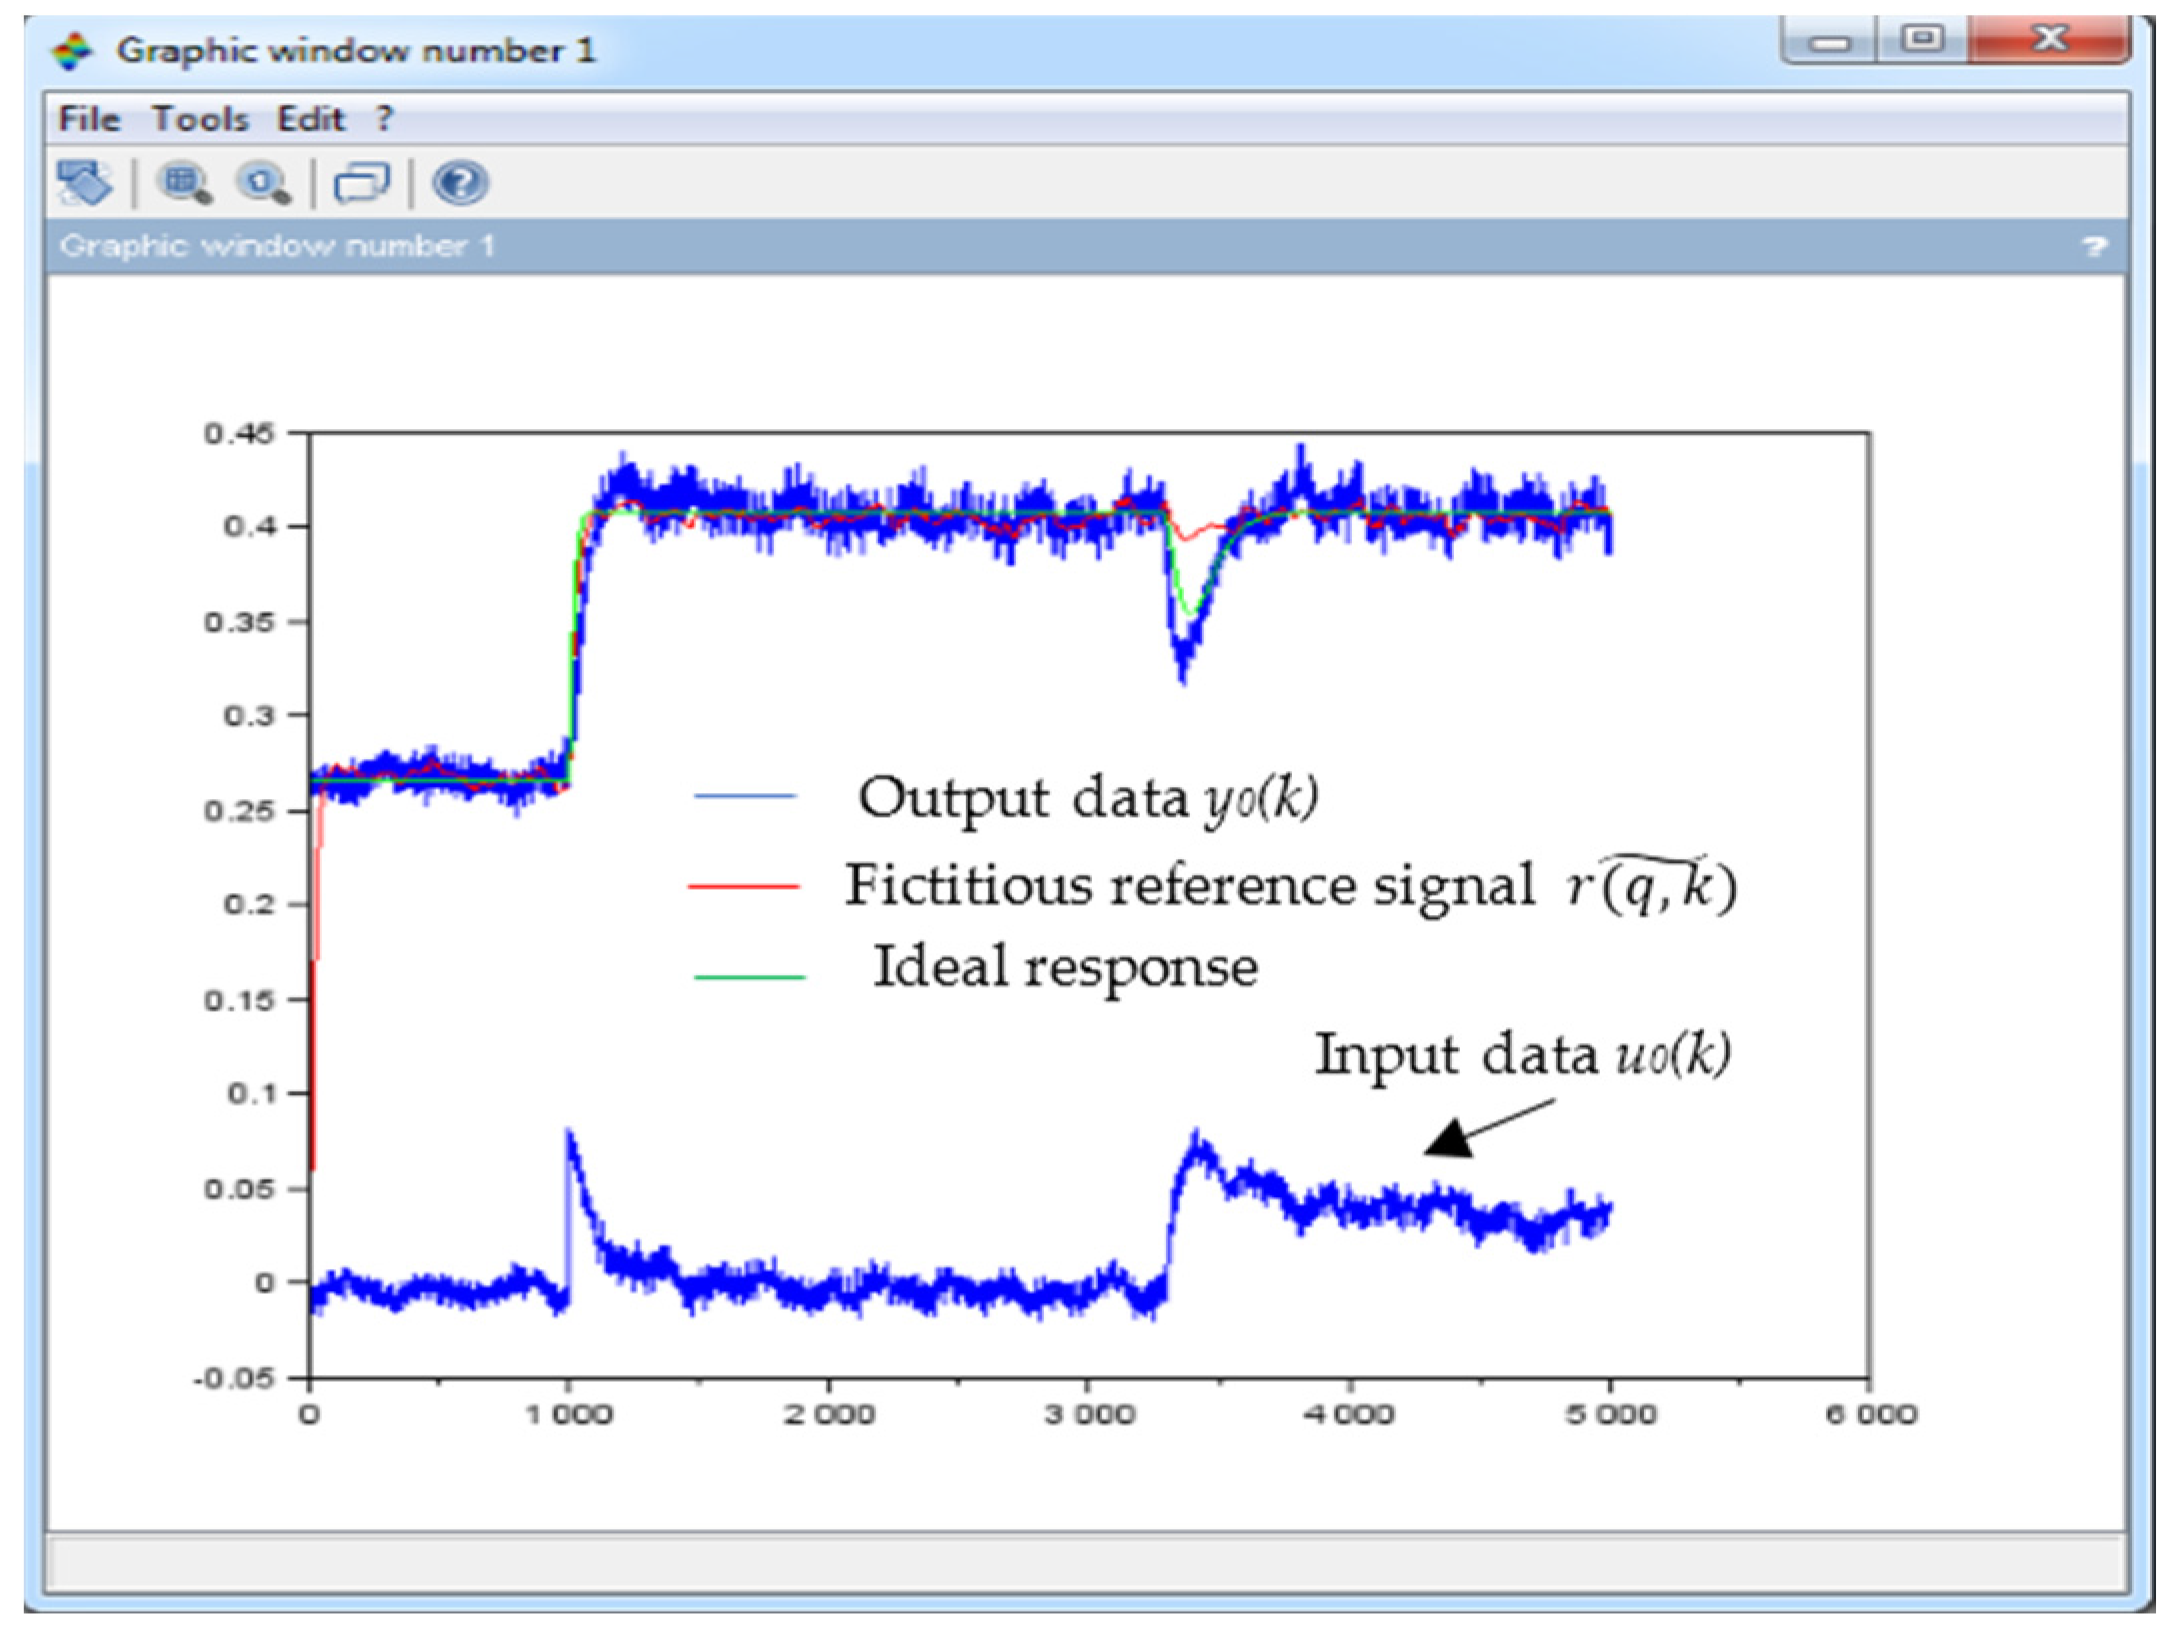
Task: Select the rotation tool in the toolbar
Action: point(85,183)
